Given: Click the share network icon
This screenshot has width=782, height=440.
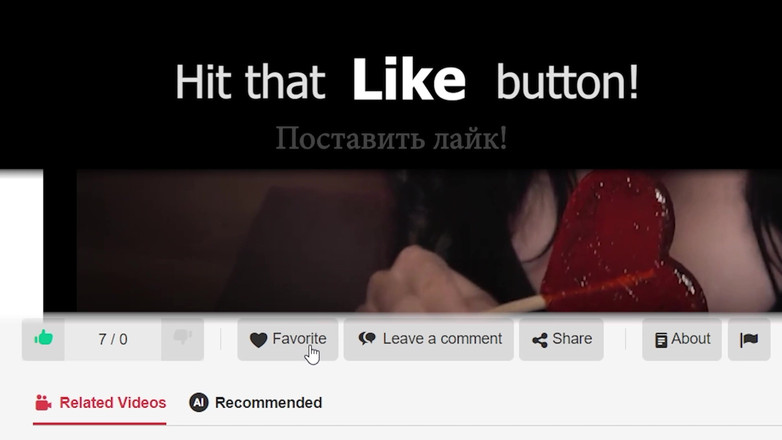Looking at the screenshot, I should point(540,340).
